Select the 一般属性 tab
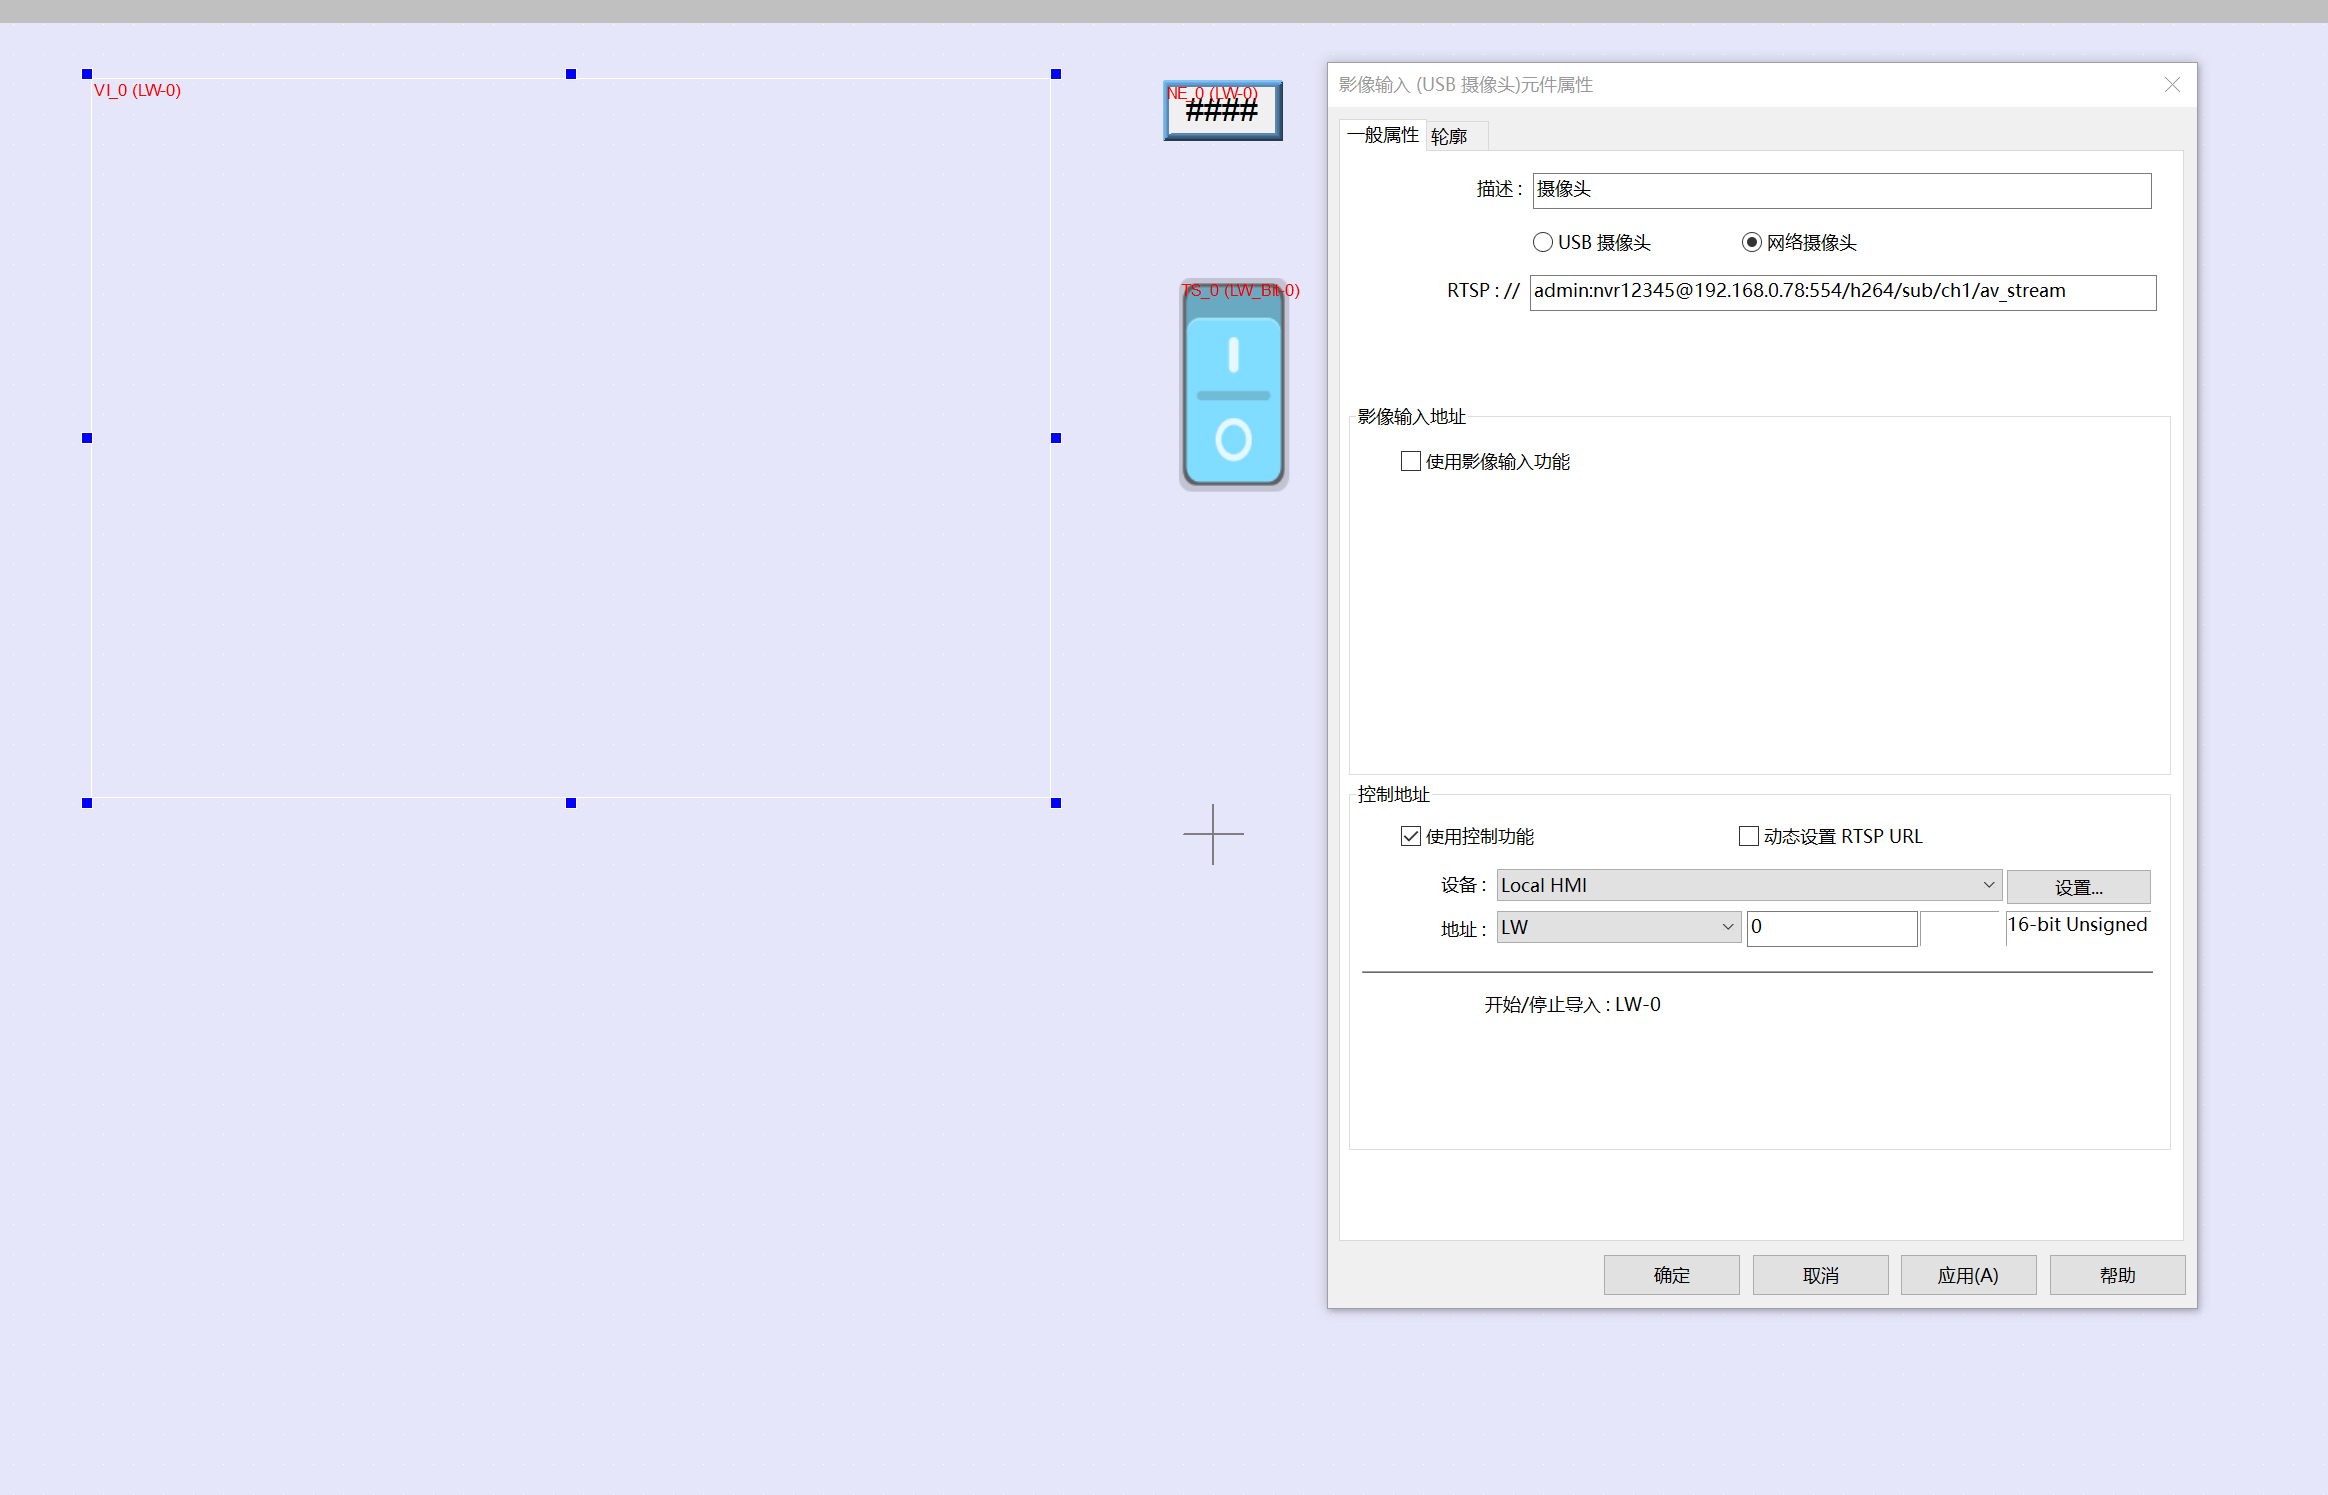Screen dimensions: 2328x1495 click(x=1384, y=135)
